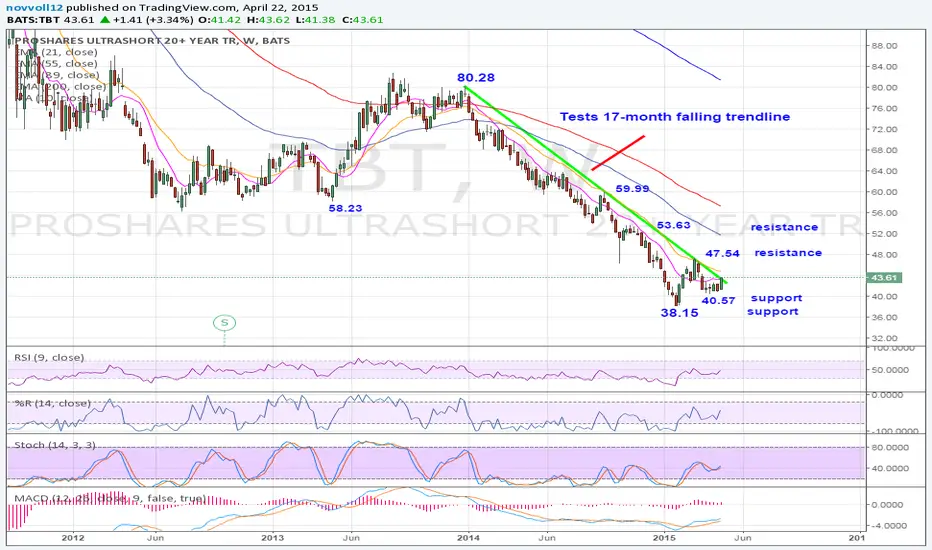Click the 38.15 low annotation
Image resolution: width=932 pixels, height=550 pixels.
[x=679, y=313]
